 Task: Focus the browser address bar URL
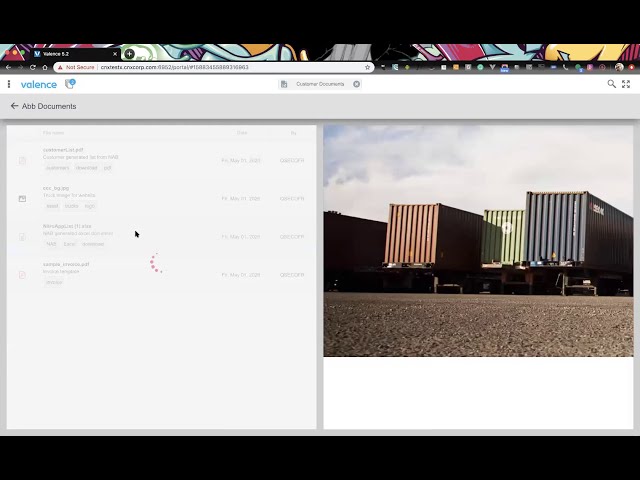tap(174, 67)
